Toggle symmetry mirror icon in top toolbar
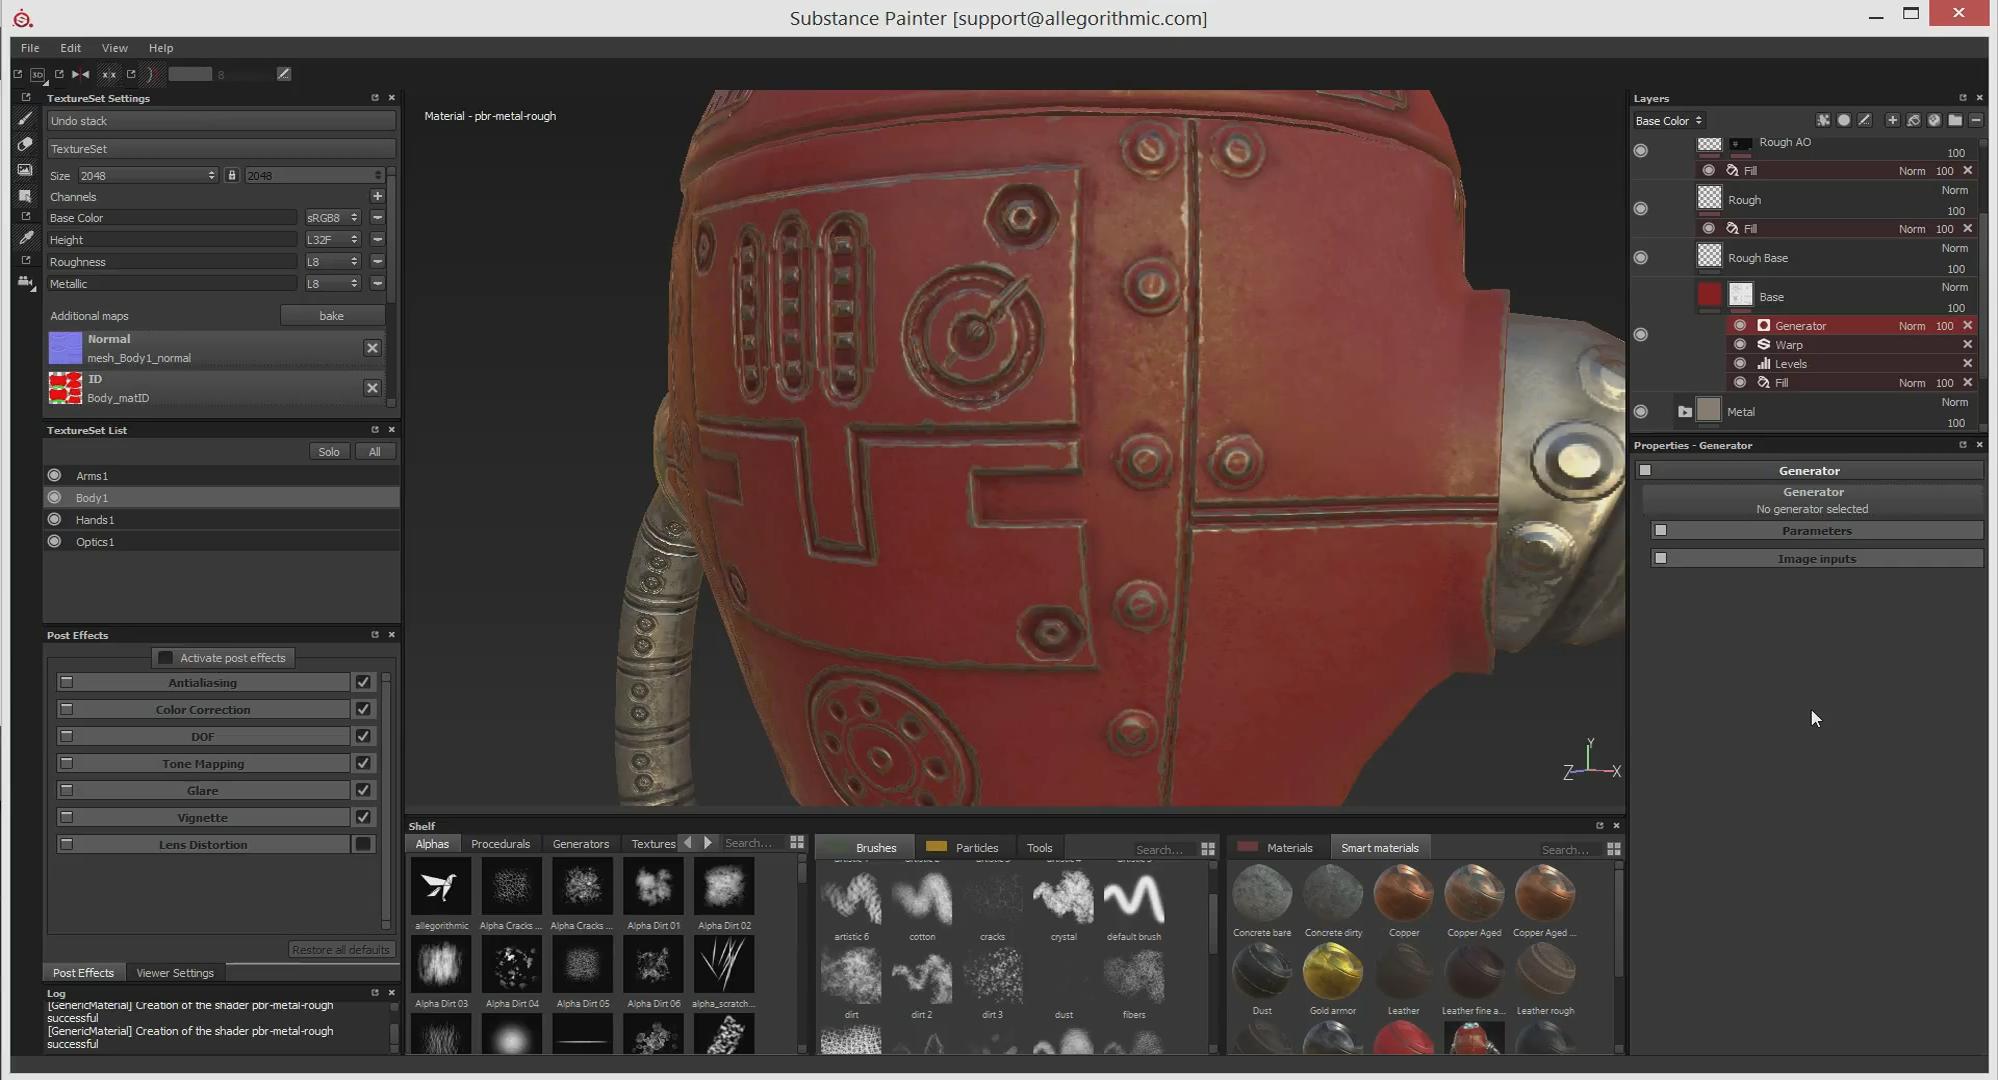This screenshot has height=1080, width=1998. tap(81, 74)
